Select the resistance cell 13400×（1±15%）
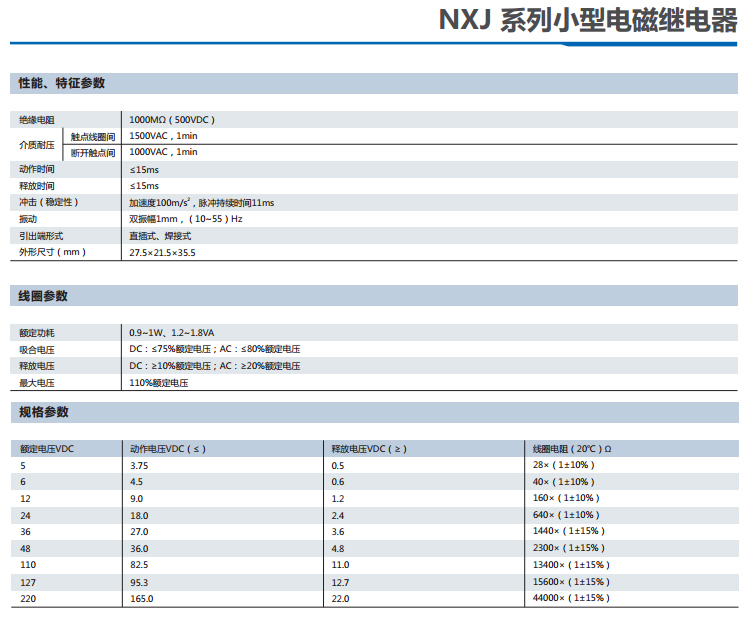The image size is (750, 621). coord(572,565)
